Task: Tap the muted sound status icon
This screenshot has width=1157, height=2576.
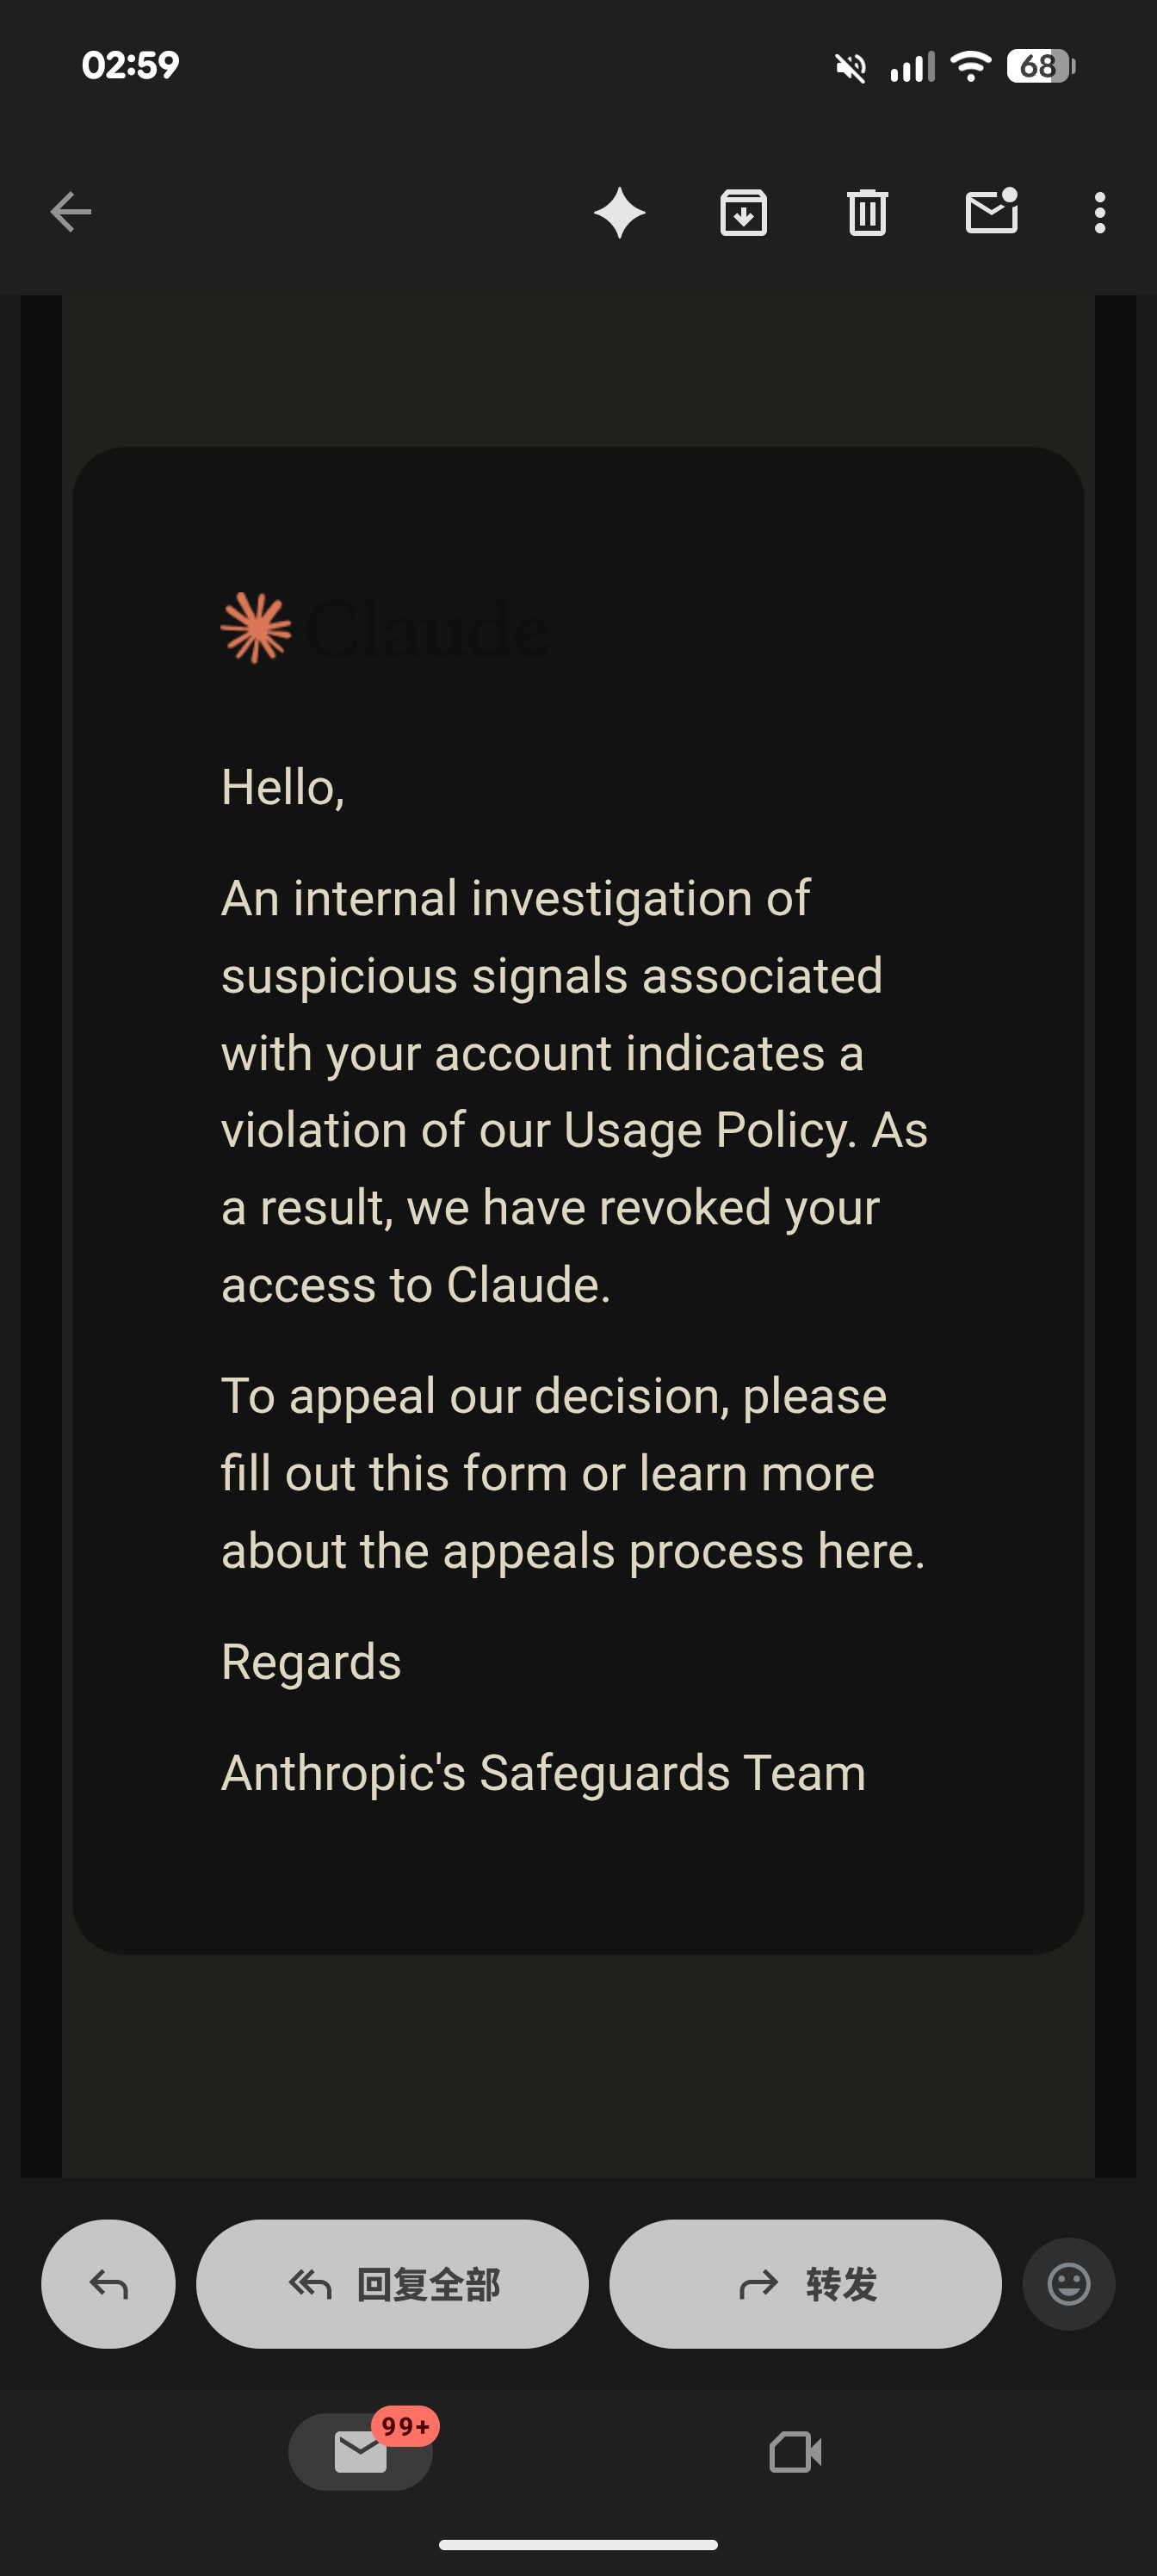Action: click(x=850, y=67)
